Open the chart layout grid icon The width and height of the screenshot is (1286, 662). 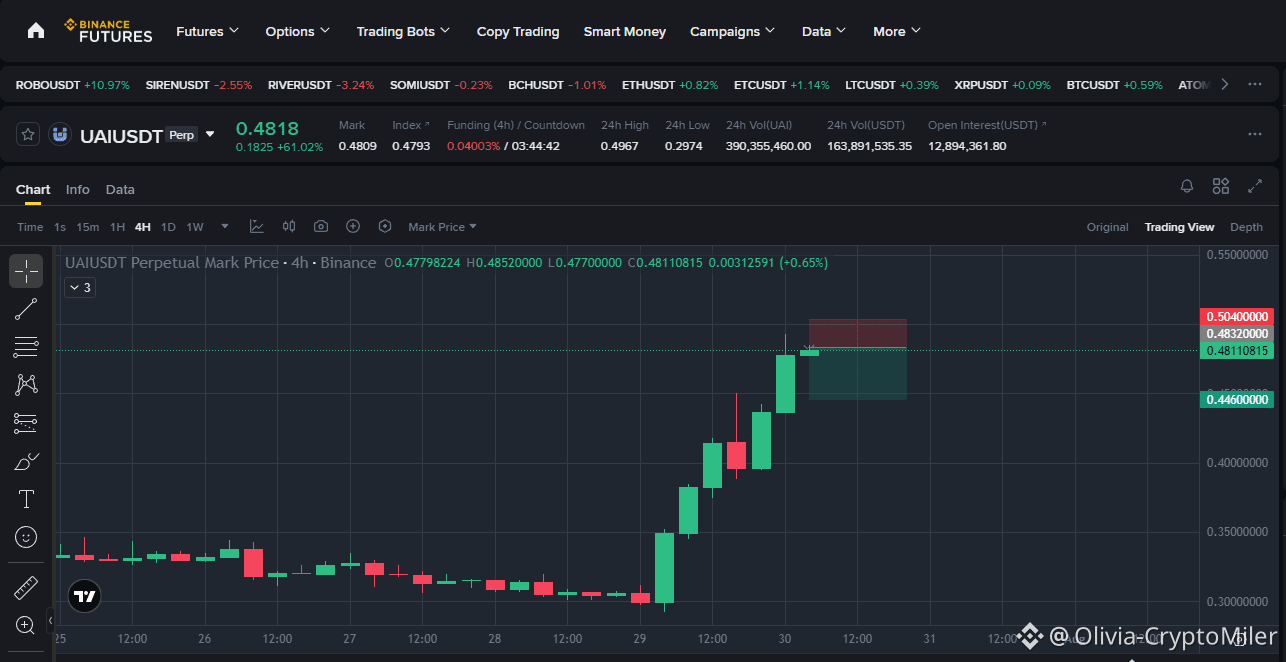[1221, 186]
